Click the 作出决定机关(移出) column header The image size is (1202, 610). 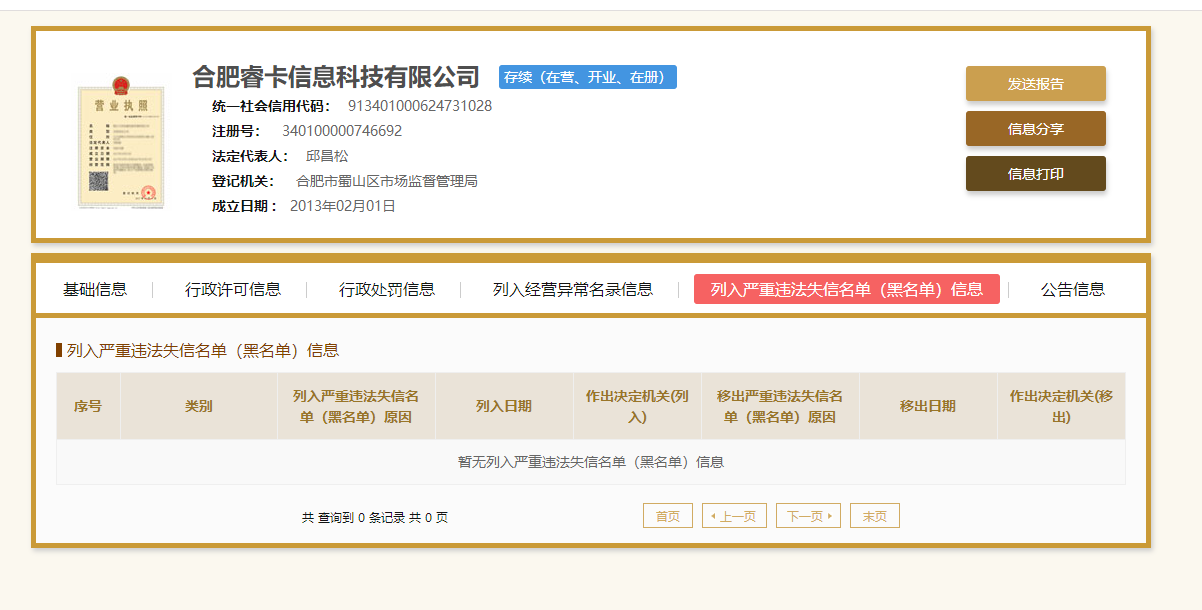point(1061,406)
